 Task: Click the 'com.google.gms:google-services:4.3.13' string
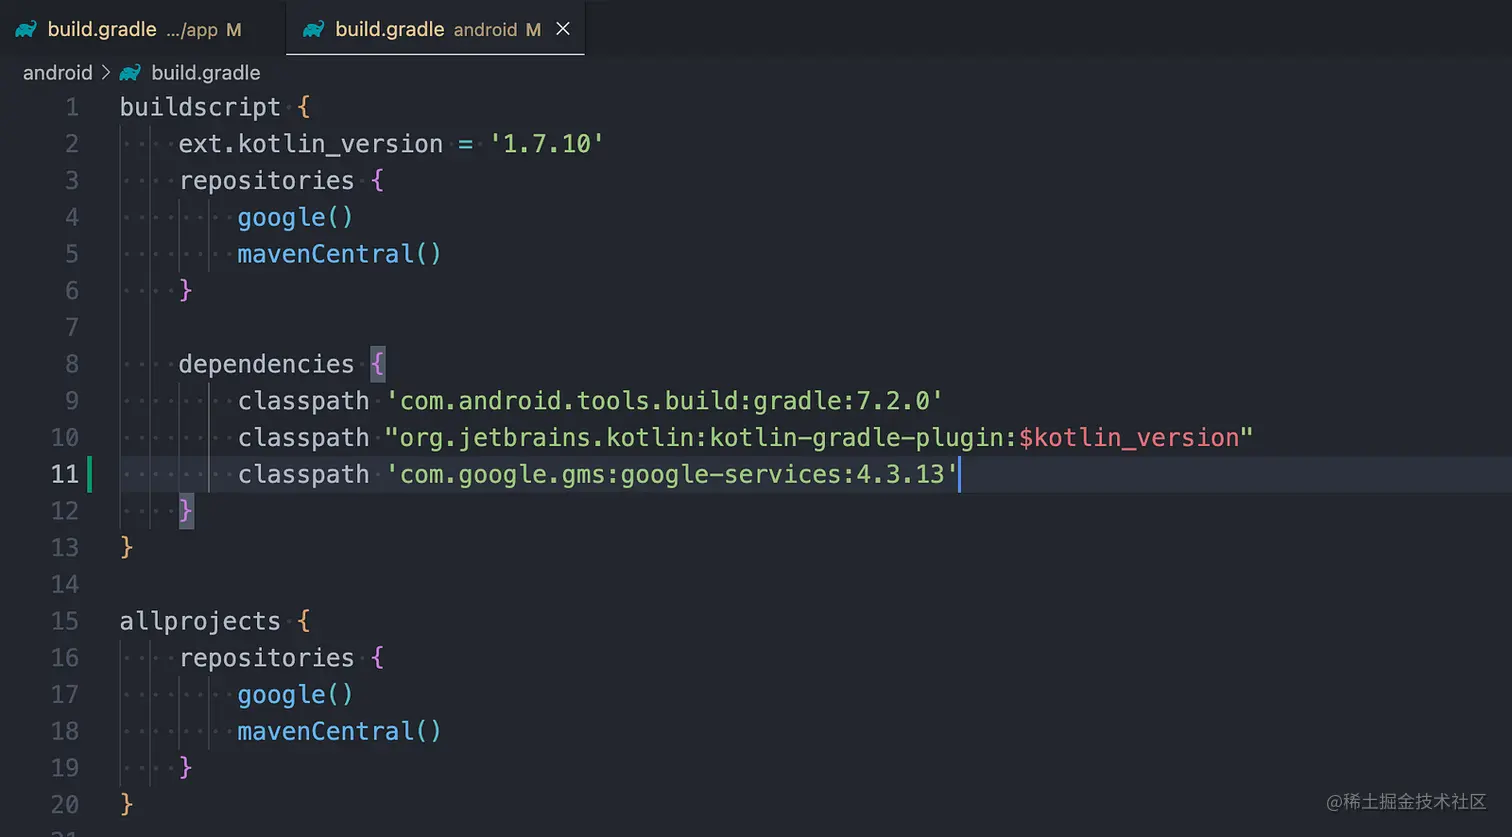(672, 474)
